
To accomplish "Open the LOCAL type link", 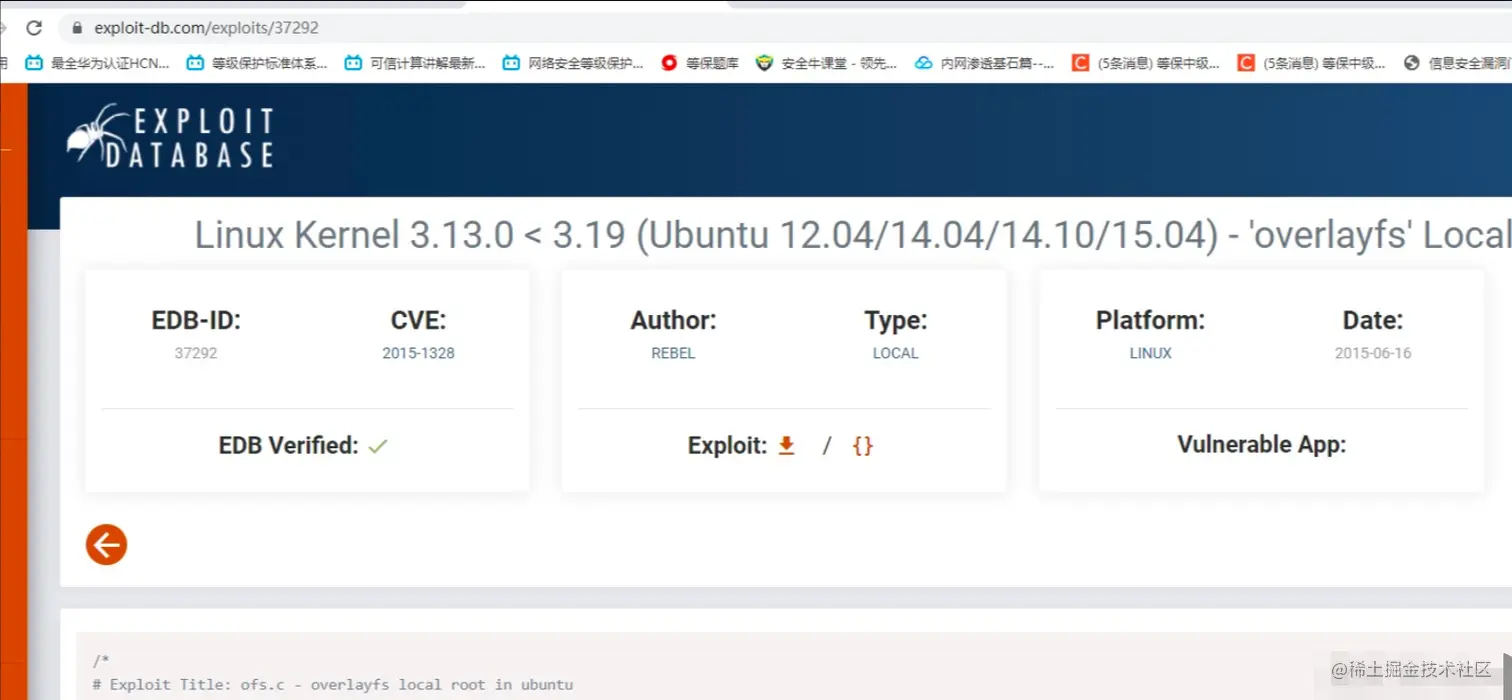I will pos(895,353).
